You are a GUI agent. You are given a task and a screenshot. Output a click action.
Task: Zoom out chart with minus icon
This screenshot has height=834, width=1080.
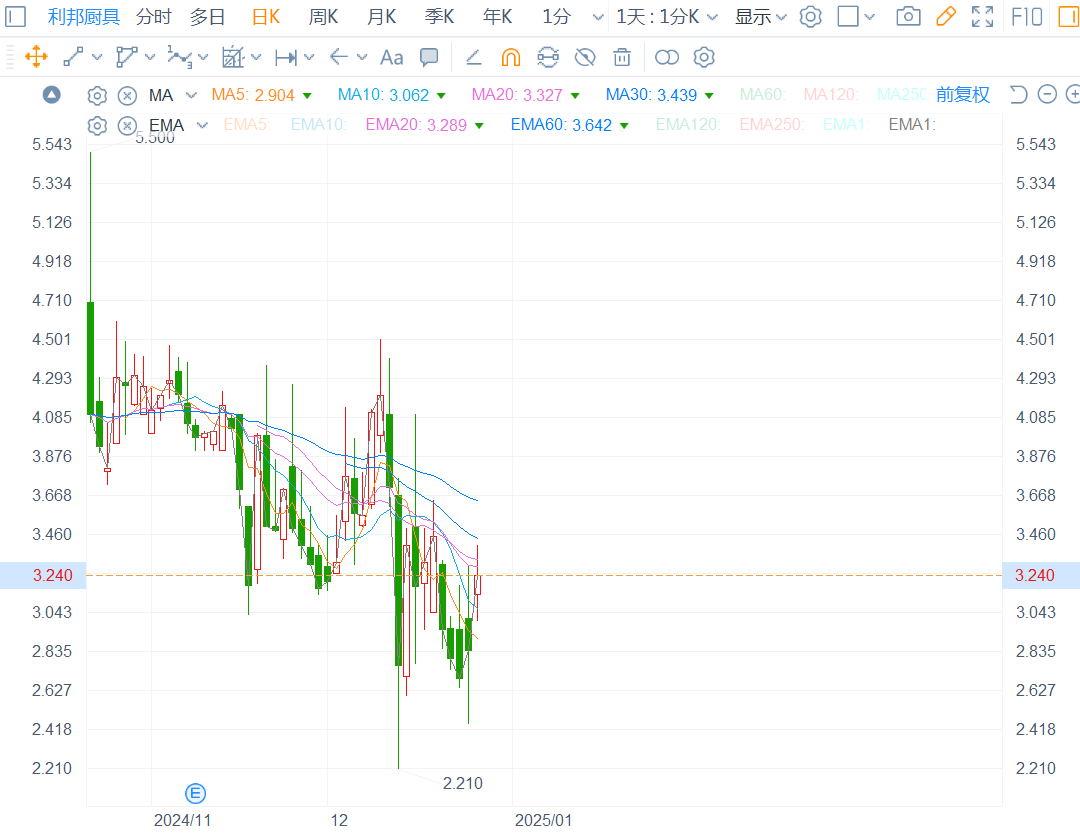[1047, 94]
